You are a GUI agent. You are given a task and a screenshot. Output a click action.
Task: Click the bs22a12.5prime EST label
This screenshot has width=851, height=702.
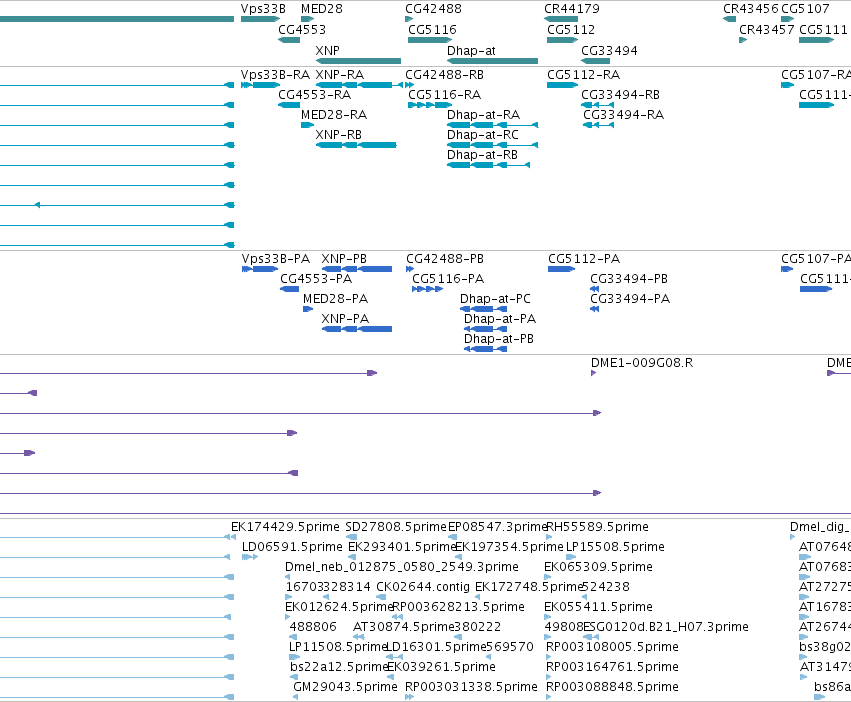click(339, 667)
